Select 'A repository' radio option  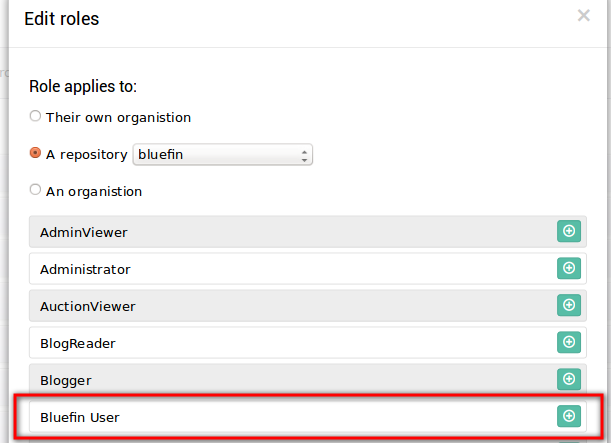coord(35,153)
